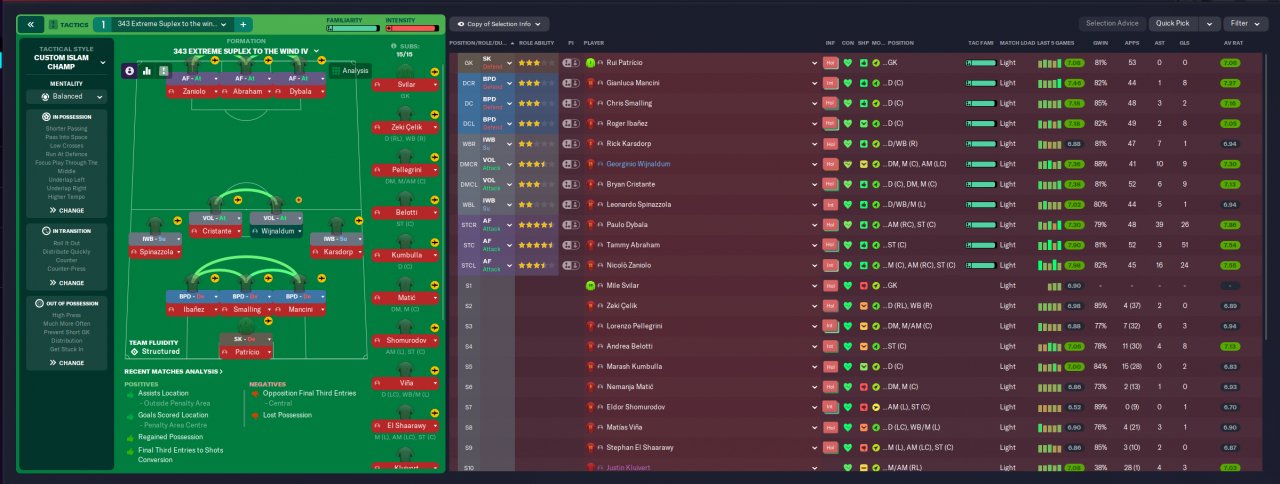The width and height of the screenshot is (1280, 484).
Task: Open Recent Matches Analysis link
Action: click(174, 371)
